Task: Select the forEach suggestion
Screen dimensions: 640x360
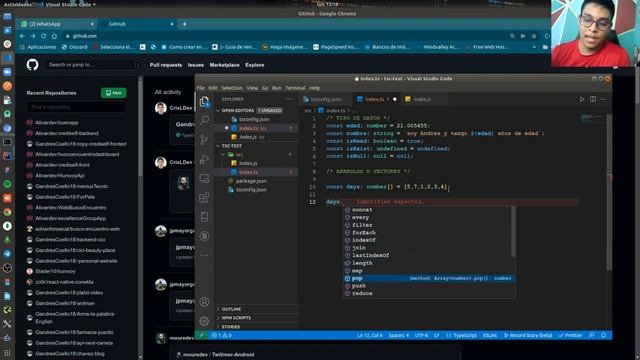Action: pos(429,233)
